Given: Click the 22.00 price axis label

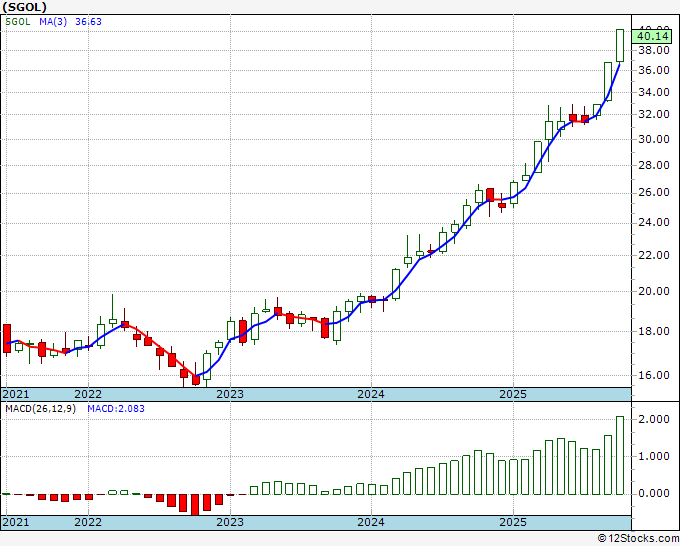Looking at the screenshot, I should point(654,255).
